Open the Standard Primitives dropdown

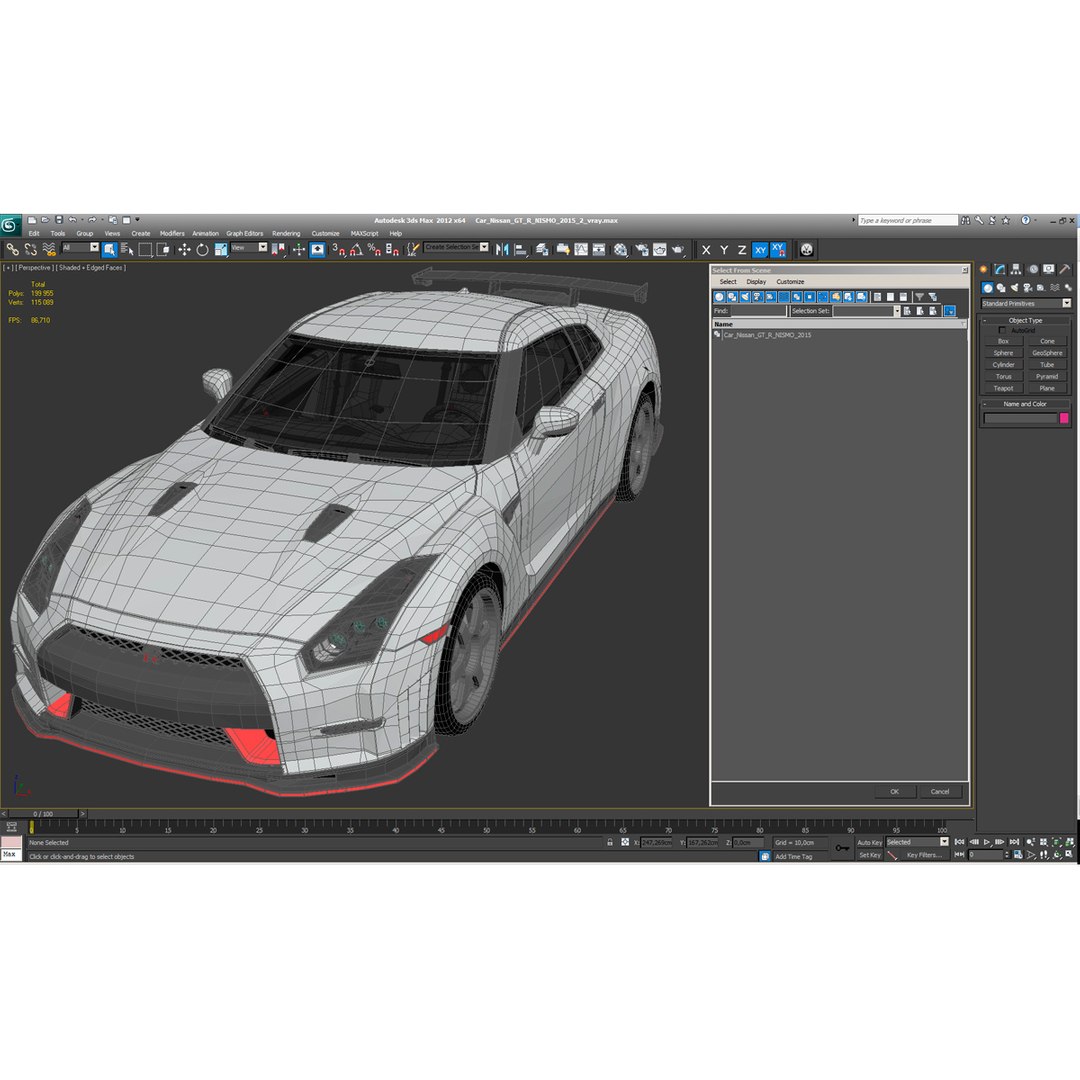[1026, 304]
